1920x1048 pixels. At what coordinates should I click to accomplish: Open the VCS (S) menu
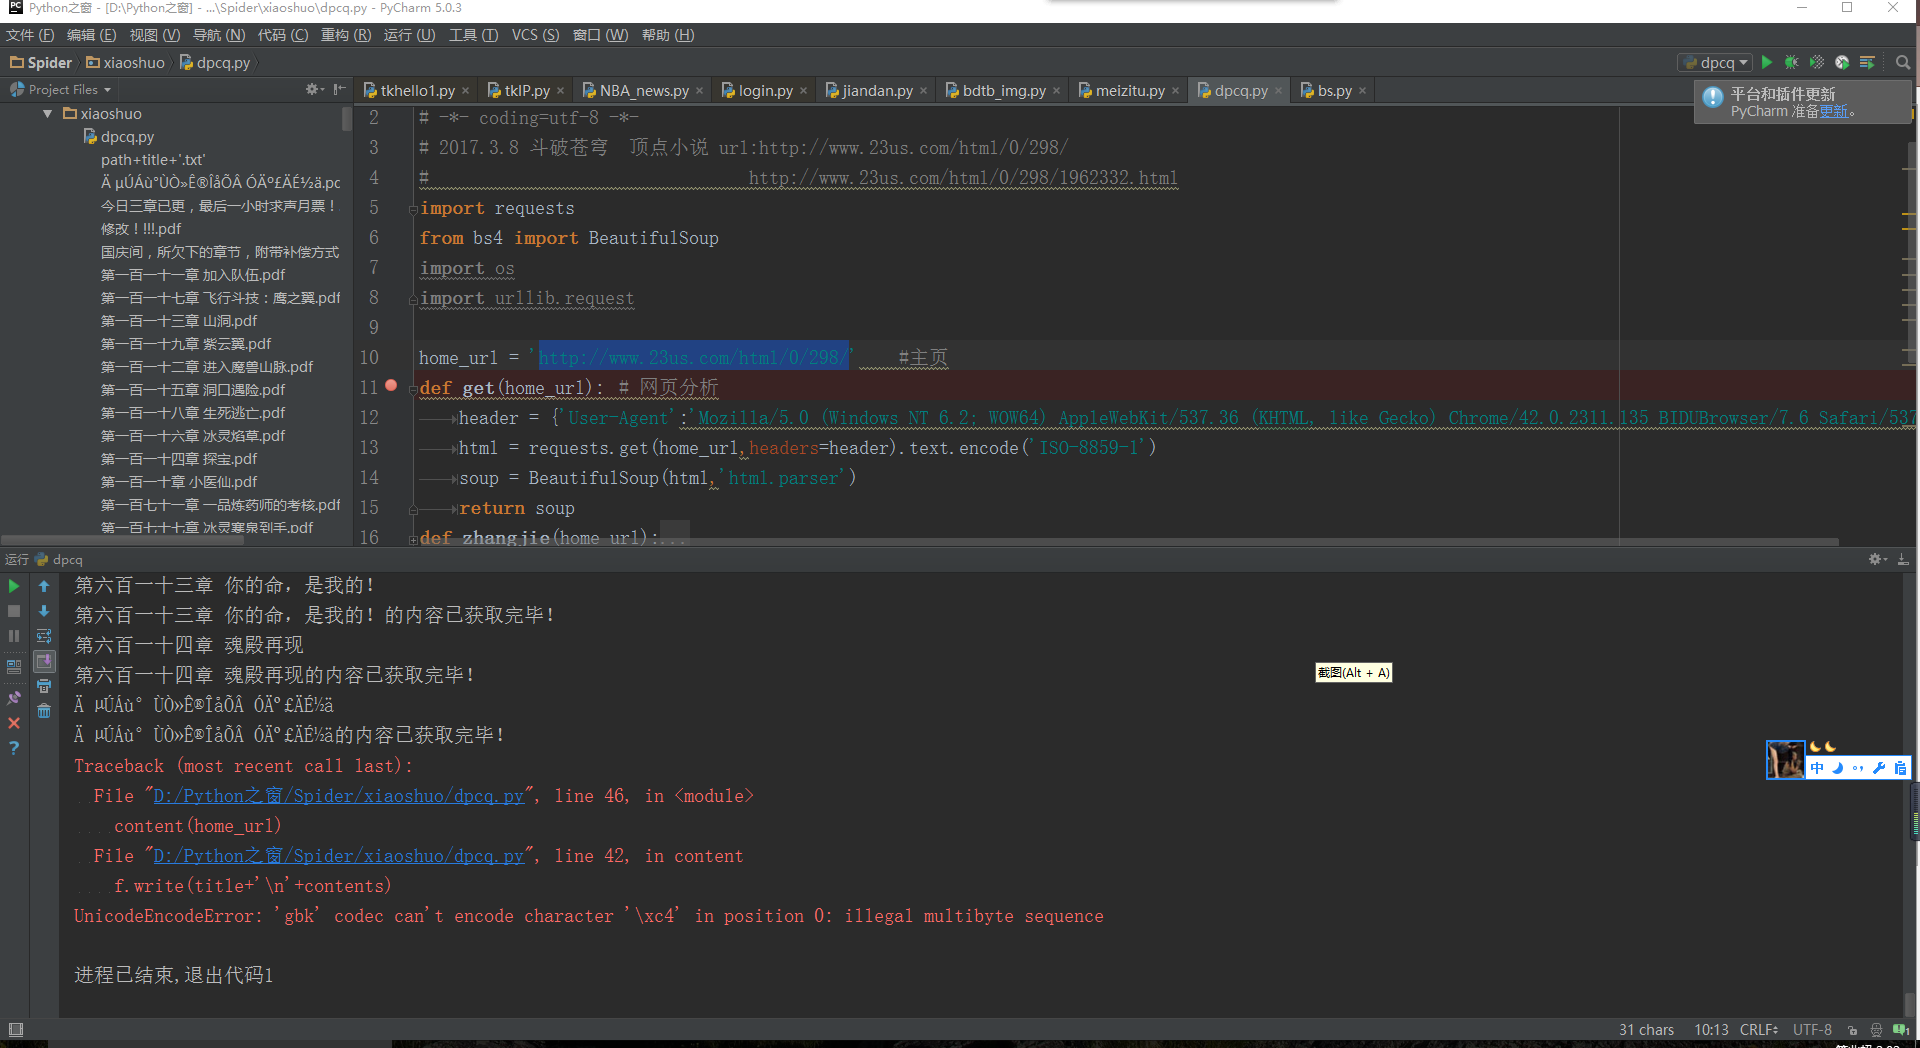click(x=535, y=35)
